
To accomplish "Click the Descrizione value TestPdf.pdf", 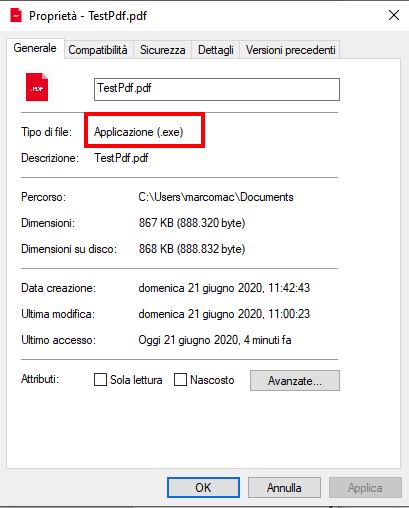I will [121, 158].
